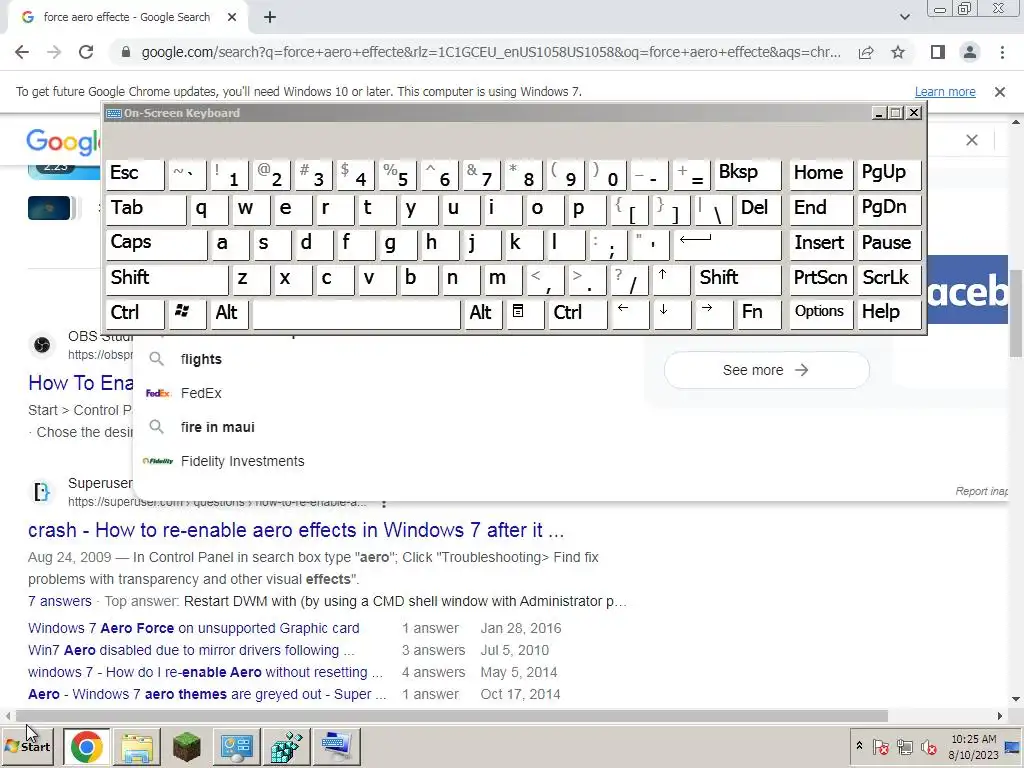The width and height of the screenshot is (1024, 768).
Task: Open Win7 Aero disabled due to mirror drivers link
Action: tap(191, 650)
